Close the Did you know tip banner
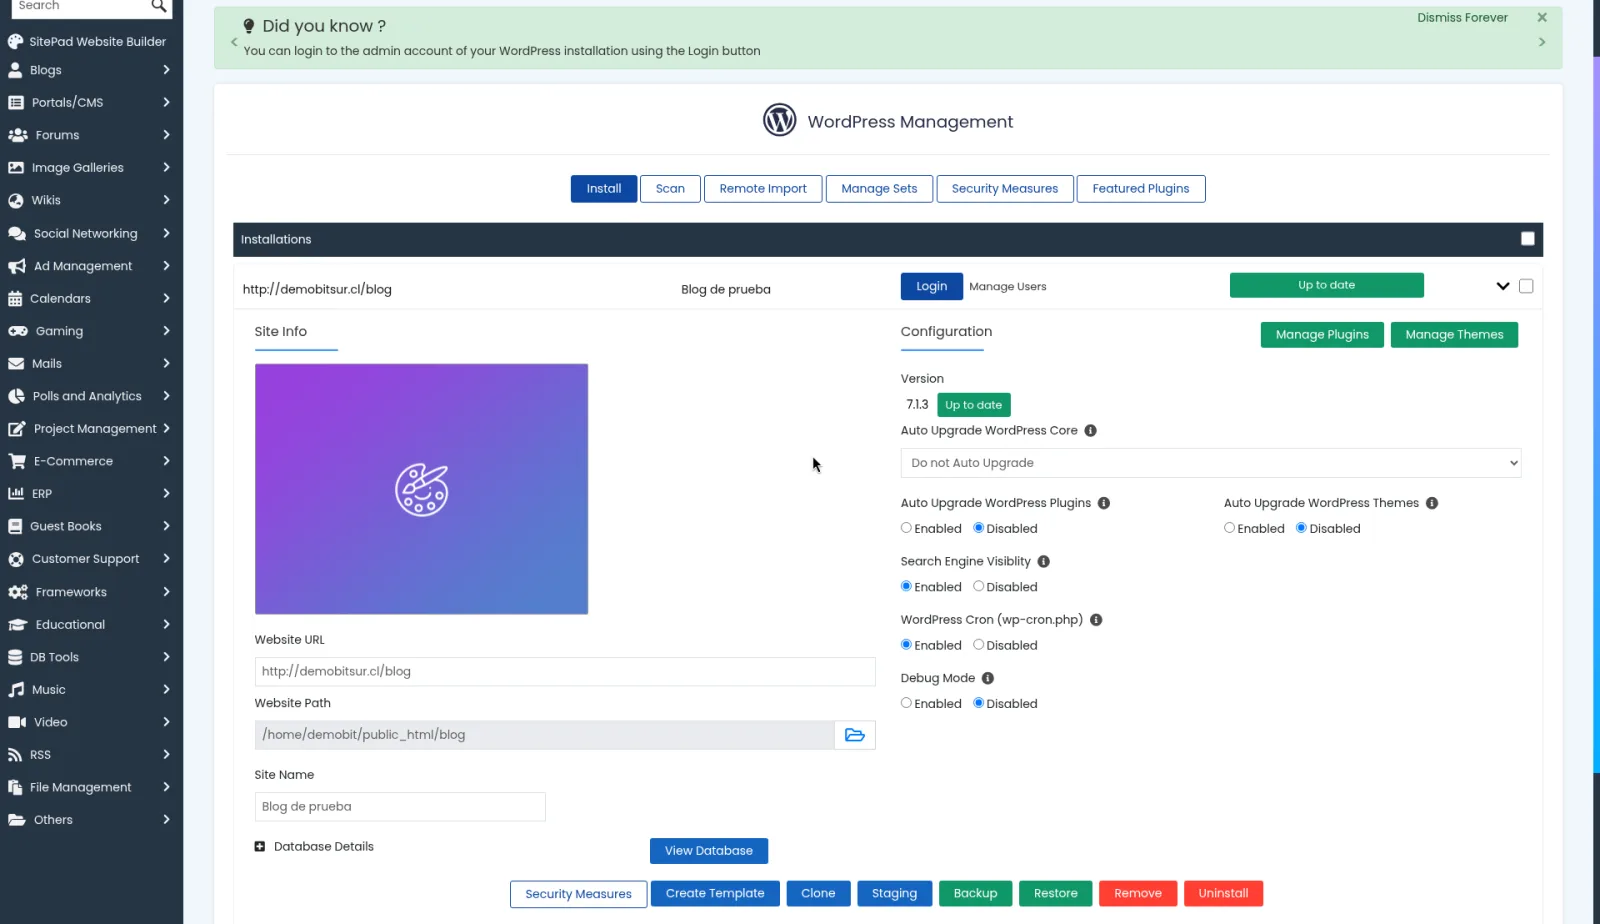Image resolution: width=1600 pixels, height=924 pixels. pyautogui.click(x=1542, y=18)
